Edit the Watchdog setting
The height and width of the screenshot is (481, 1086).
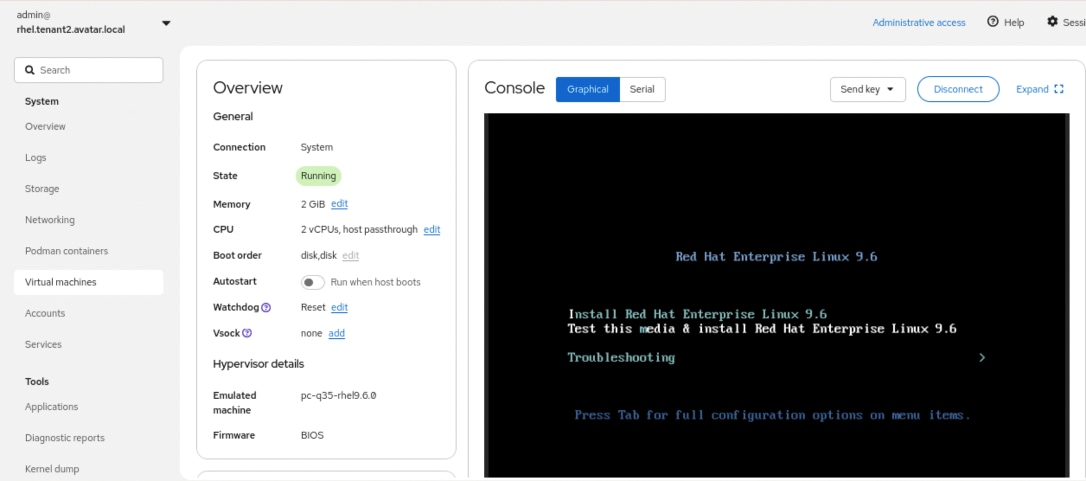point(339,307)
